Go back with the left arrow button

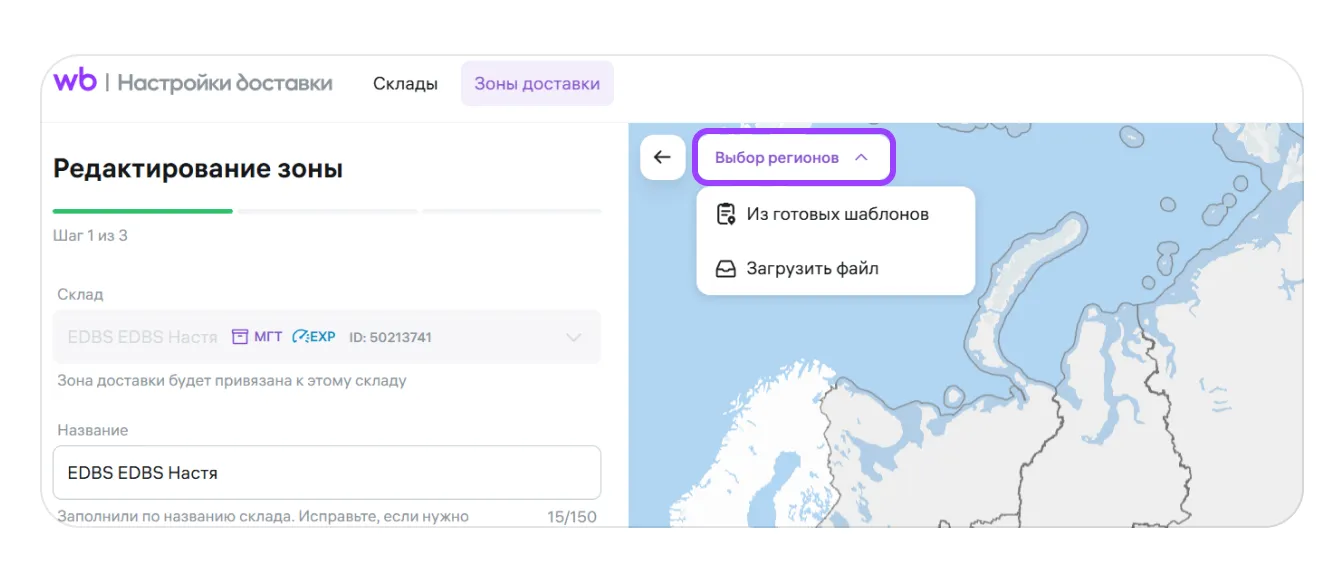[662, 158]
